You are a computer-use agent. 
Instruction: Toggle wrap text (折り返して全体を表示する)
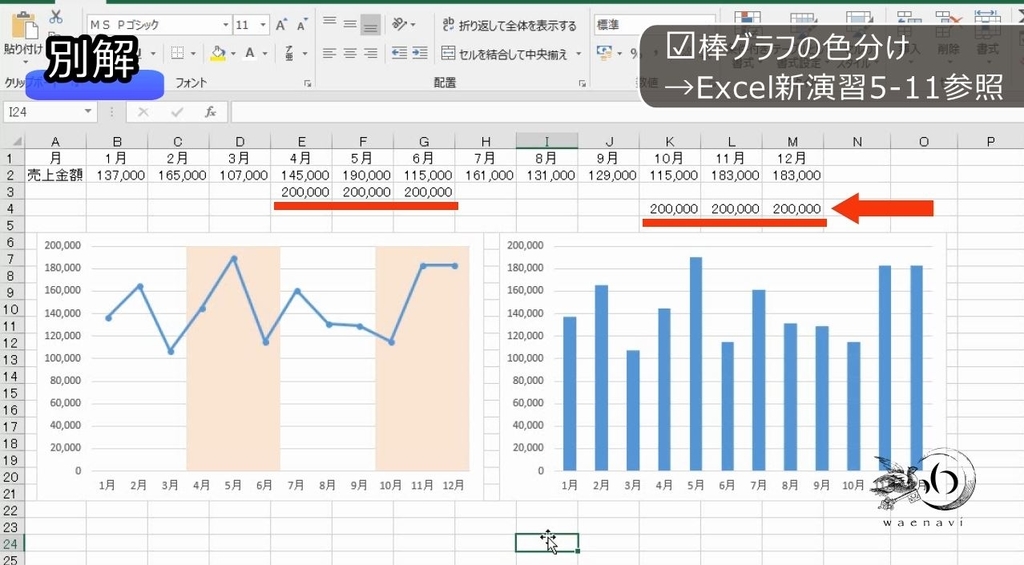point(509,25)
